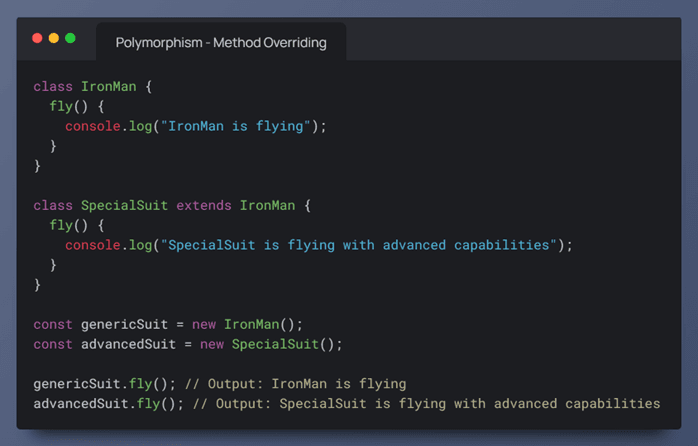Click the red close window dot
Screen dimensions: 698x446
(x=37, y=38)
